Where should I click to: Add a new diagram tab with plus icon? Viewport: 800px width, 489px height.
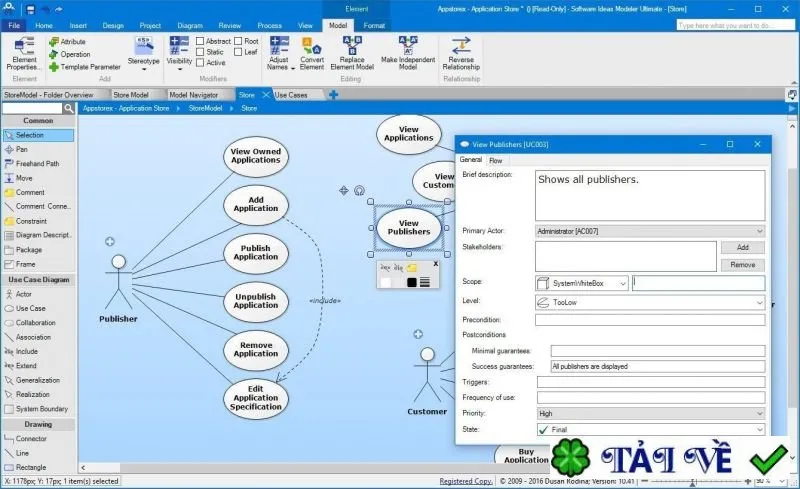(x=333, y=94)
